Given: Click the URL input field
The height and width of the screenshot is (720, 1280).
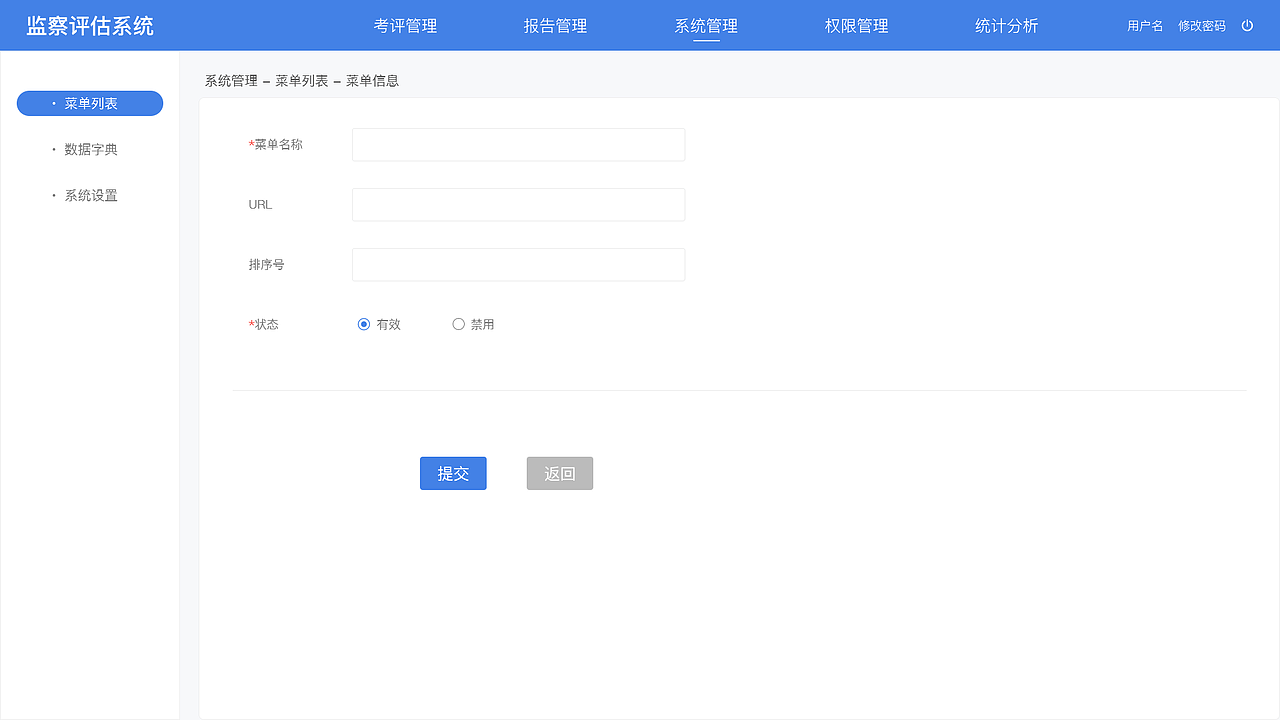Looking at the screenshot, I should [517, 204].
